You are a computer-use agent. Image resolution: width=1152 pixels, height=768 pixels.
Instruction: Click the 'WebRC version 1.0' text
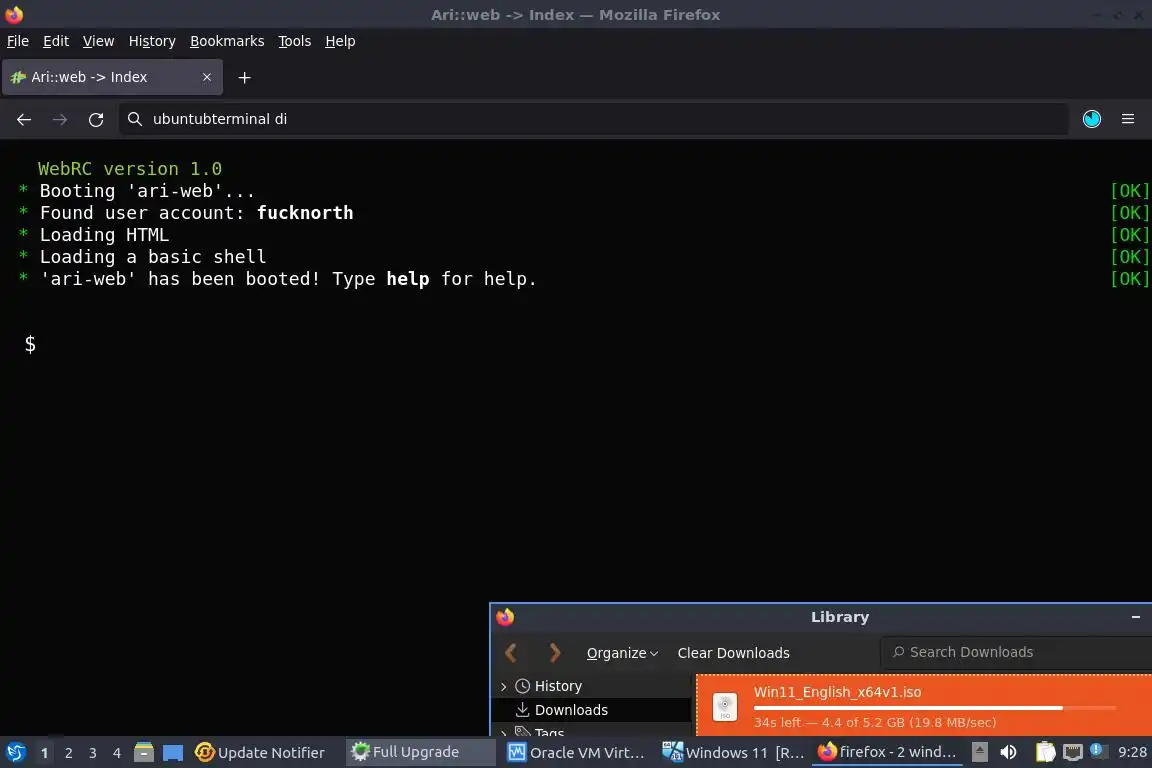tap(130, 169)
